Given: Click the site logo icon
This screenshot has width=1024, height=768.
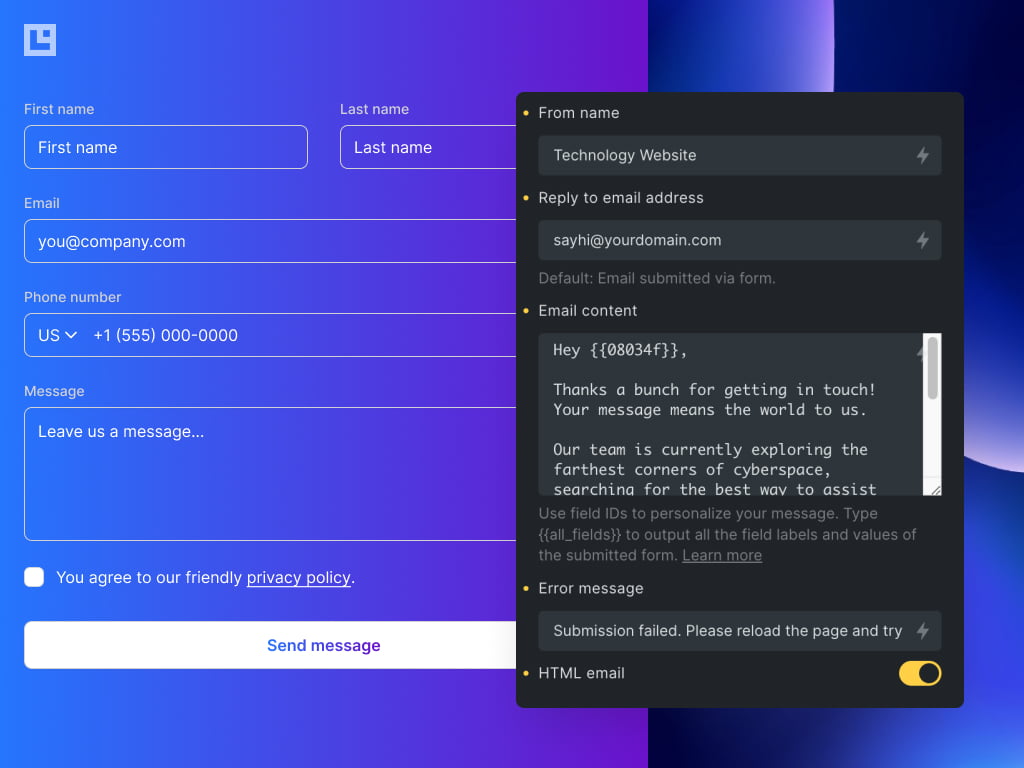Looking at the screenshot, I should (x=40, y=40).
